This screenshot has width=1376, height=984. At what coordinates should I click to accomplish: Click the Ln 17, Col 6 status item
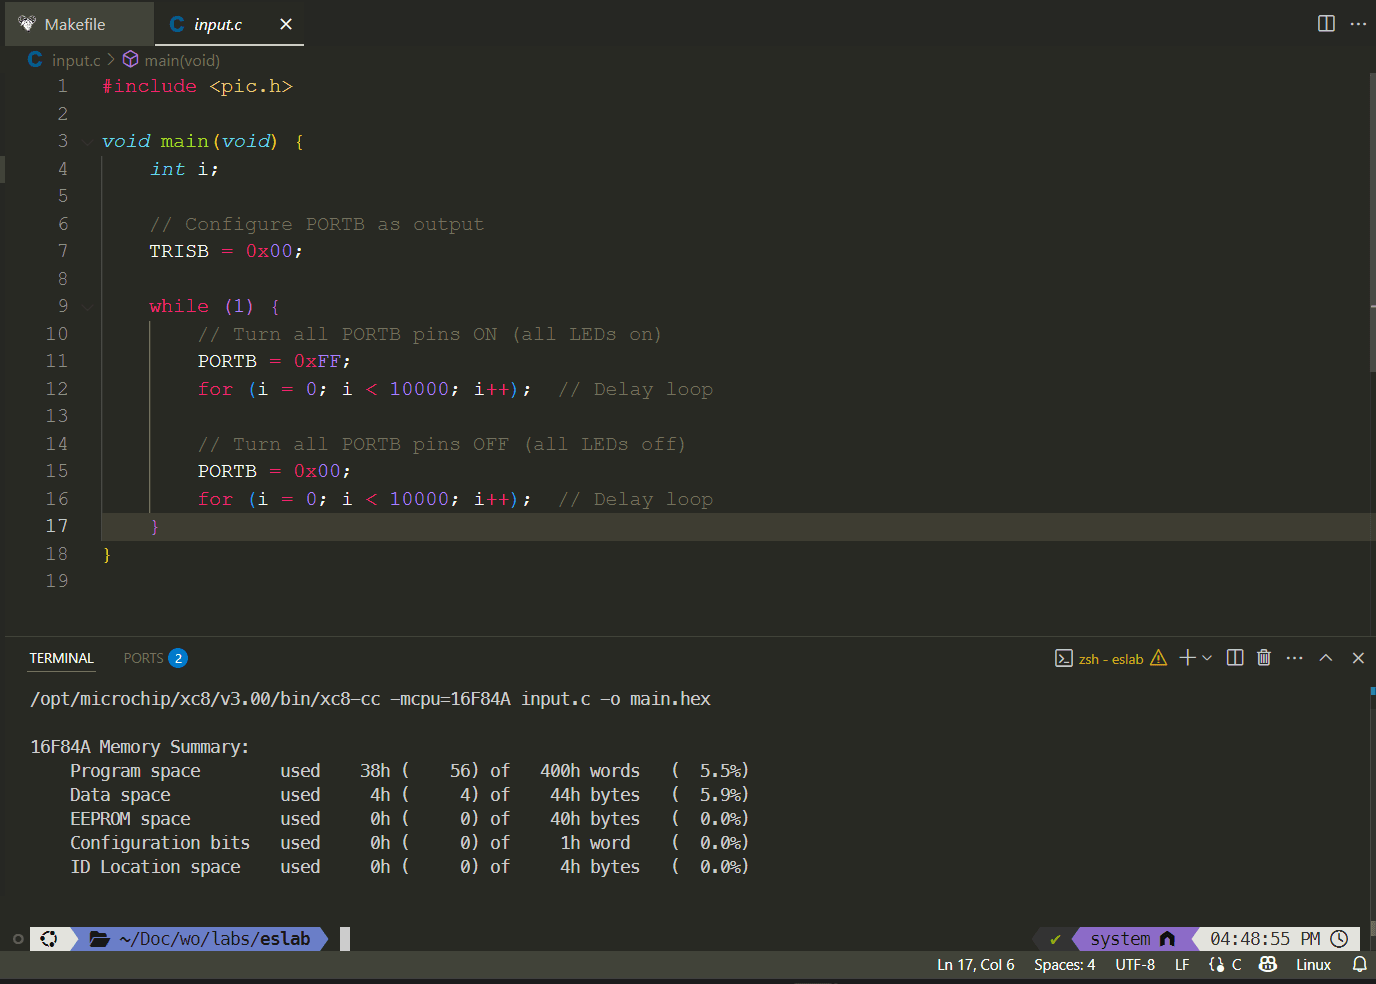click(975, 965)
